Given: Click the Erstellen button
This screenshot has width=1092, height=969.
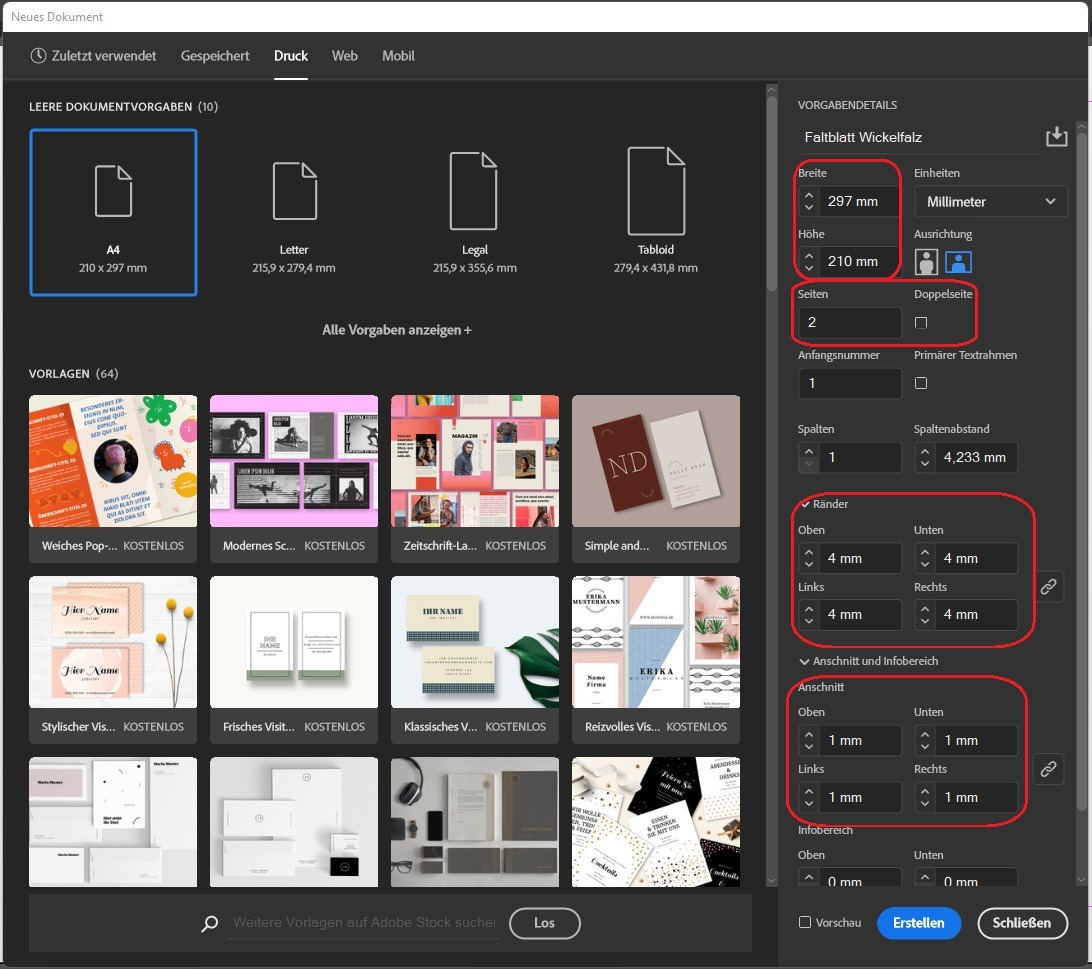Looking at the screenshot, I should pyautogui.click(x=918, y=923).
